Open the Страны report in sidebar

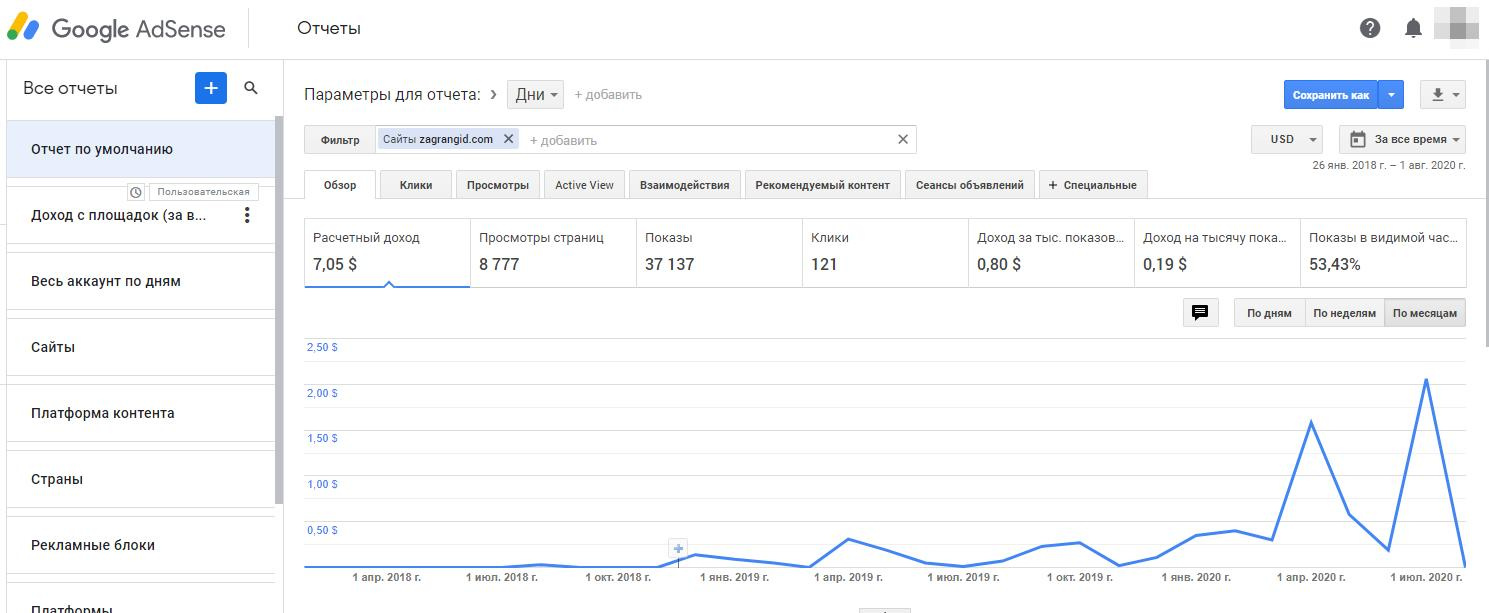[57, 479]
